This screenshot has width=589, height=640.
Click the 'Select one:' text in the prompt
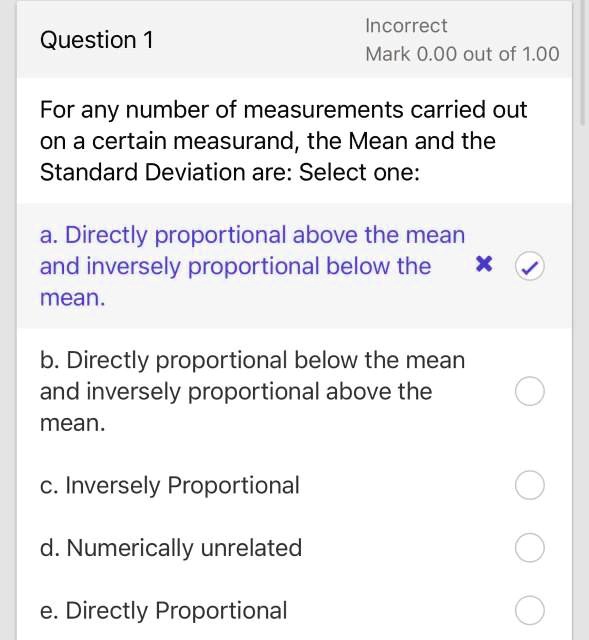tap(359, 172)
